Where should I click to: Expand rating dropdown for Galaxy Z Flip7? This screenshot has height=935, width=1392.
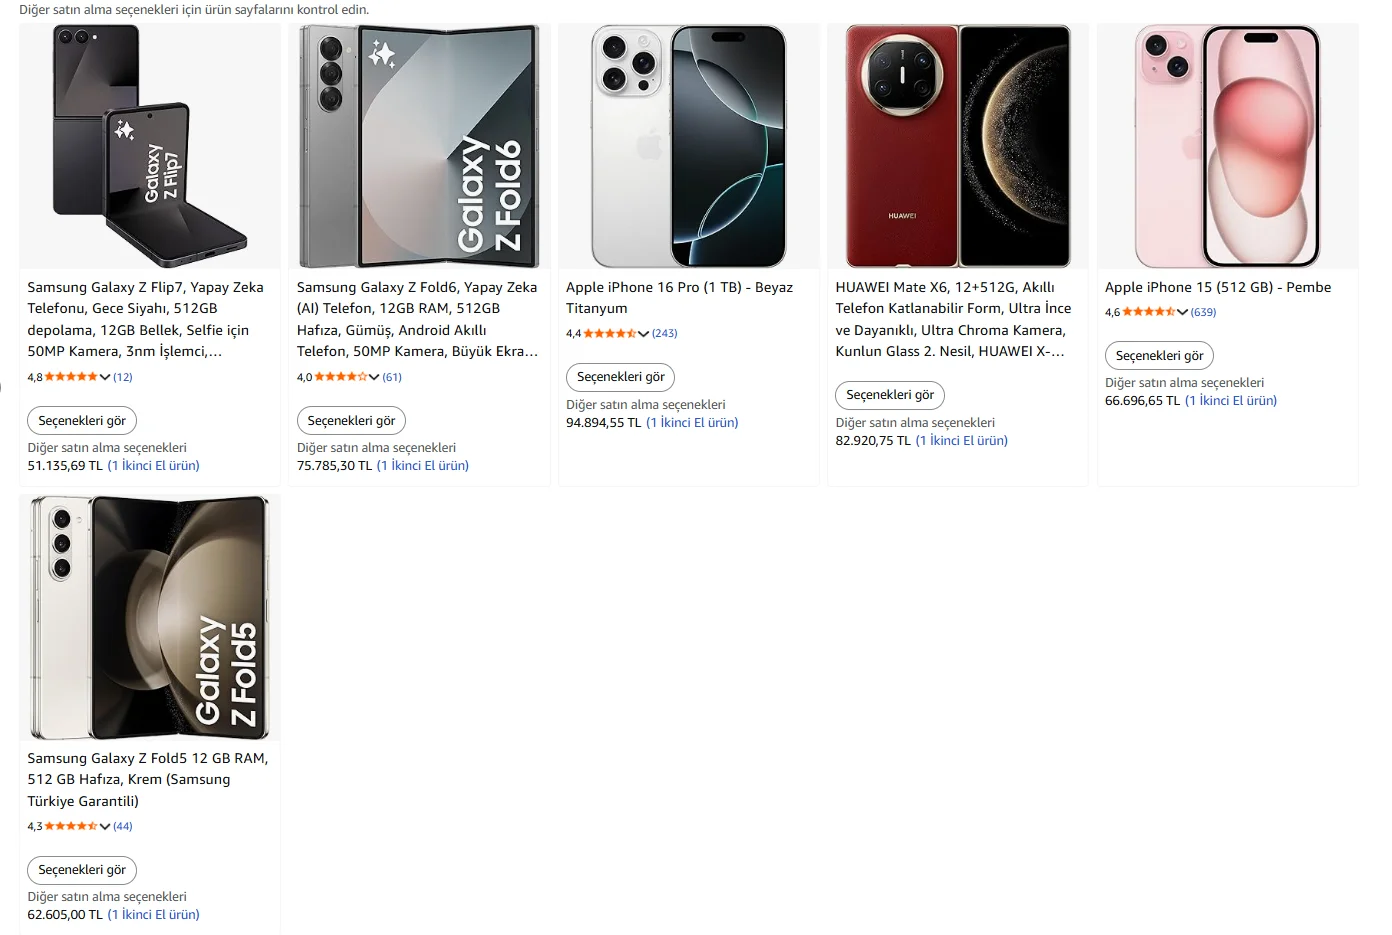[105, 377]
